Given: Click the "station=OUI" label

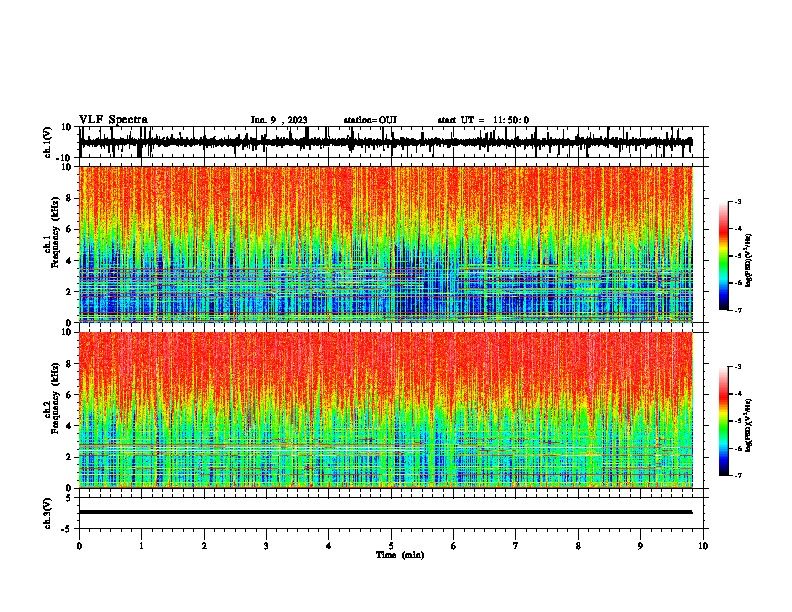Looking at the screenshot, I should point(370,120).
